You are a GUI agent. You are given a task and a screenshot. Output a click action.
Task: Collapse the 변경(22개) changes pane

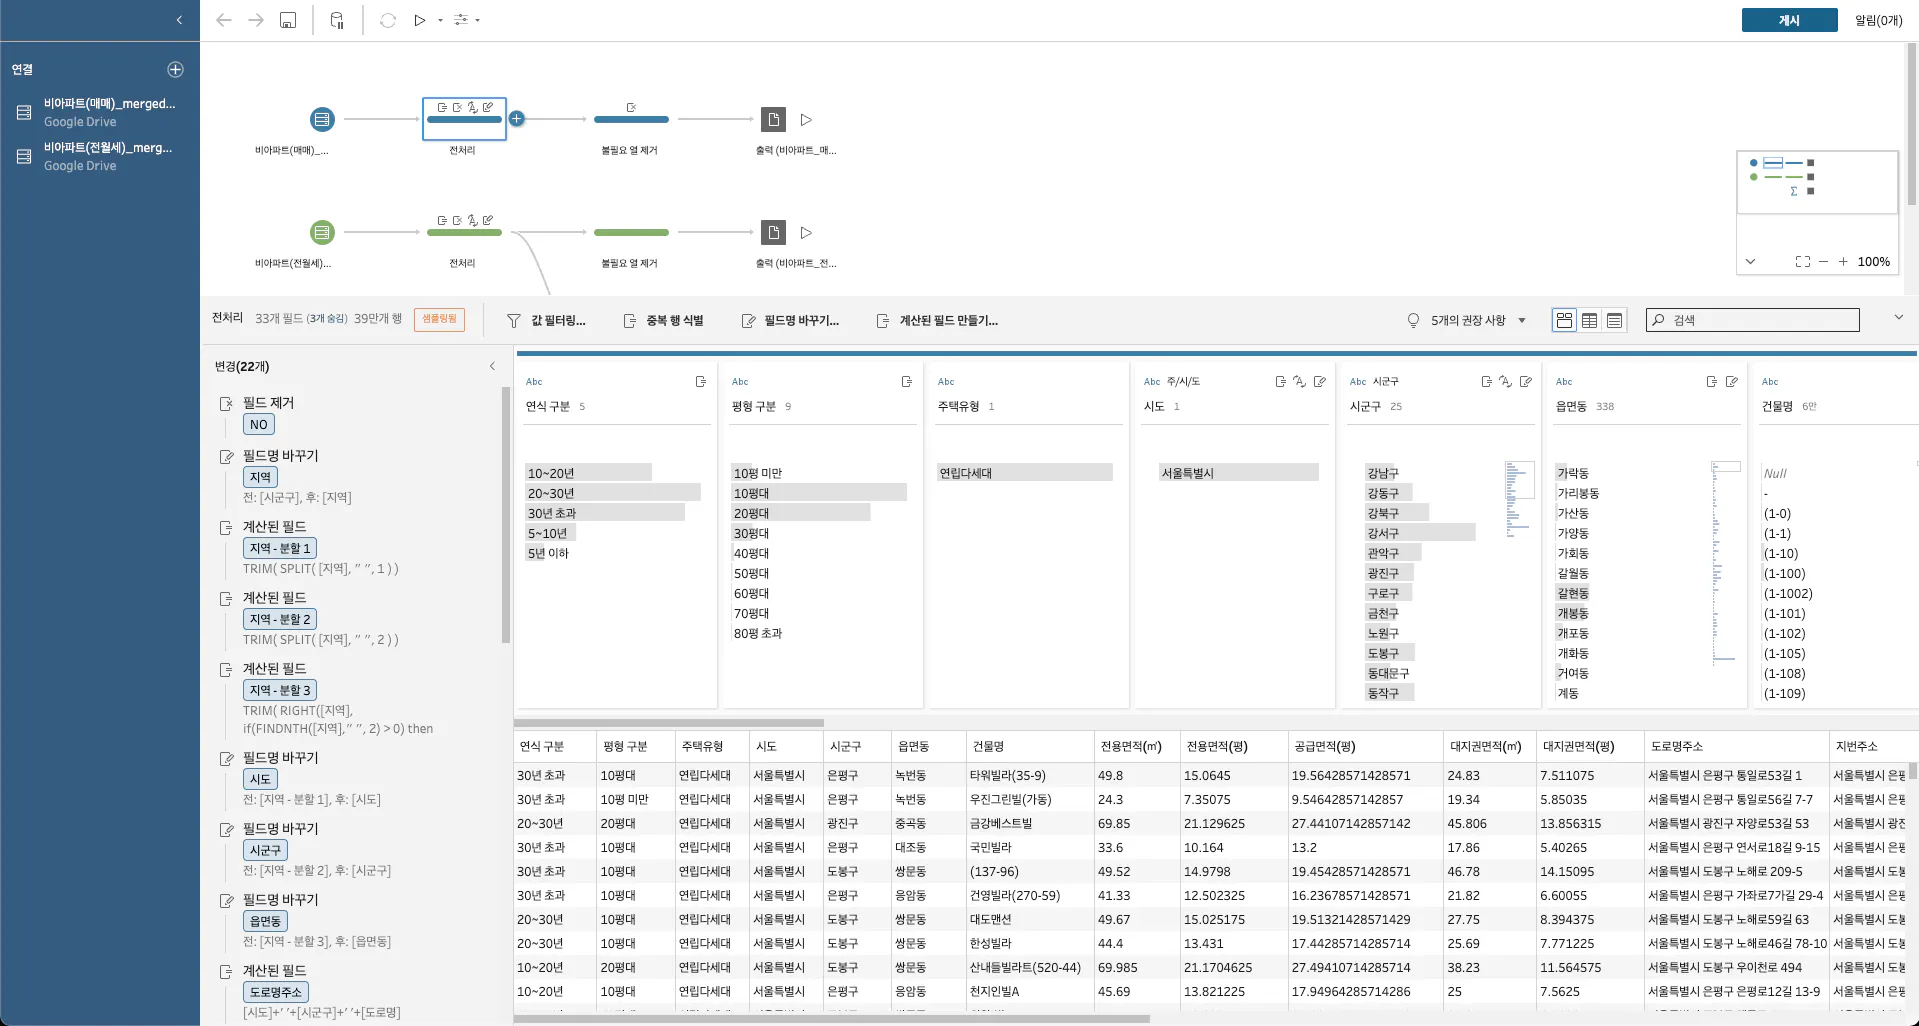click(x=492, y=366)
